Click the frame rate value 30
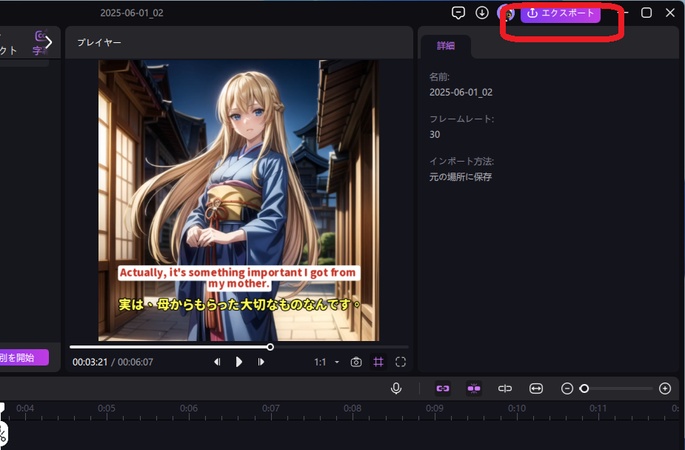This screenshot has height=450, width=685. tap(435, 134)
